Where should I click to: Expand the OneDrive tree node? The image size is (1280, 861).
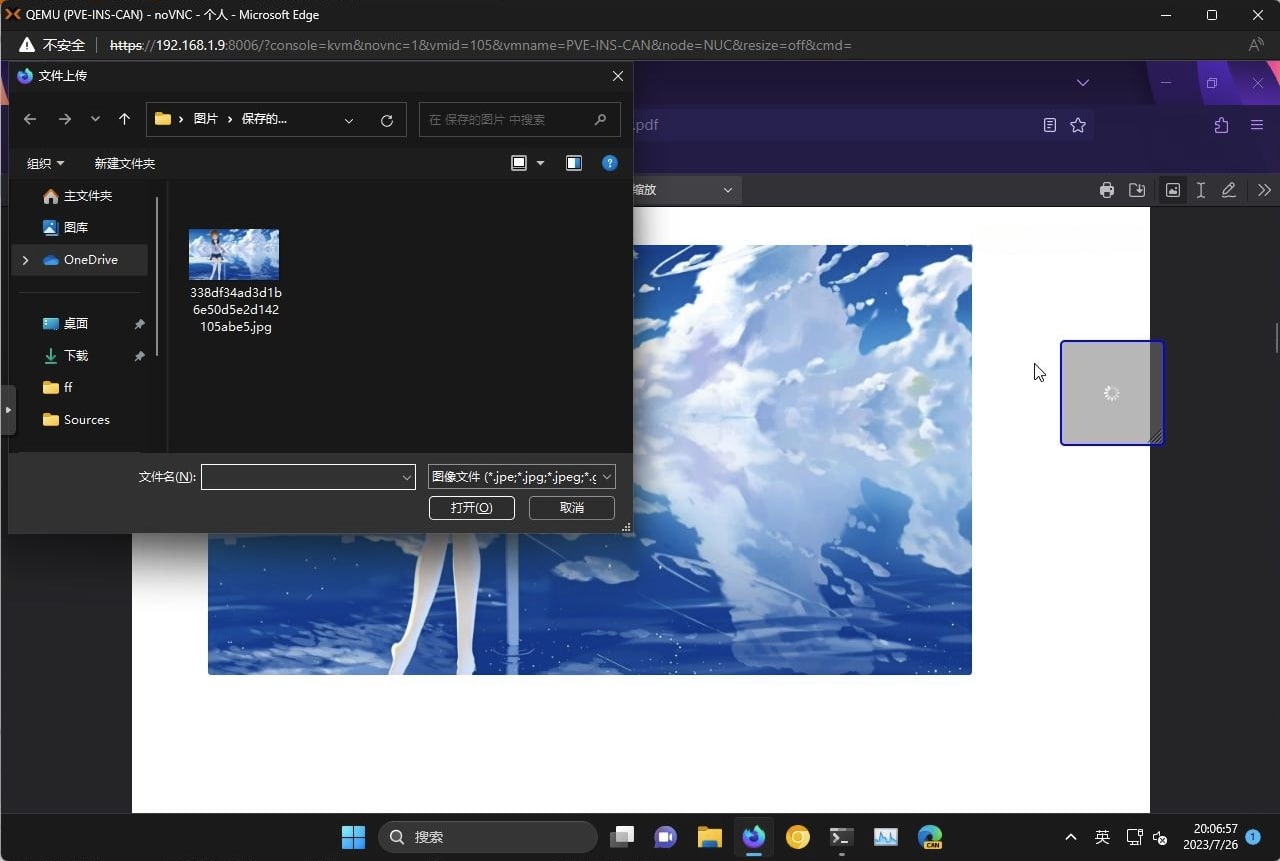(25, 260)
